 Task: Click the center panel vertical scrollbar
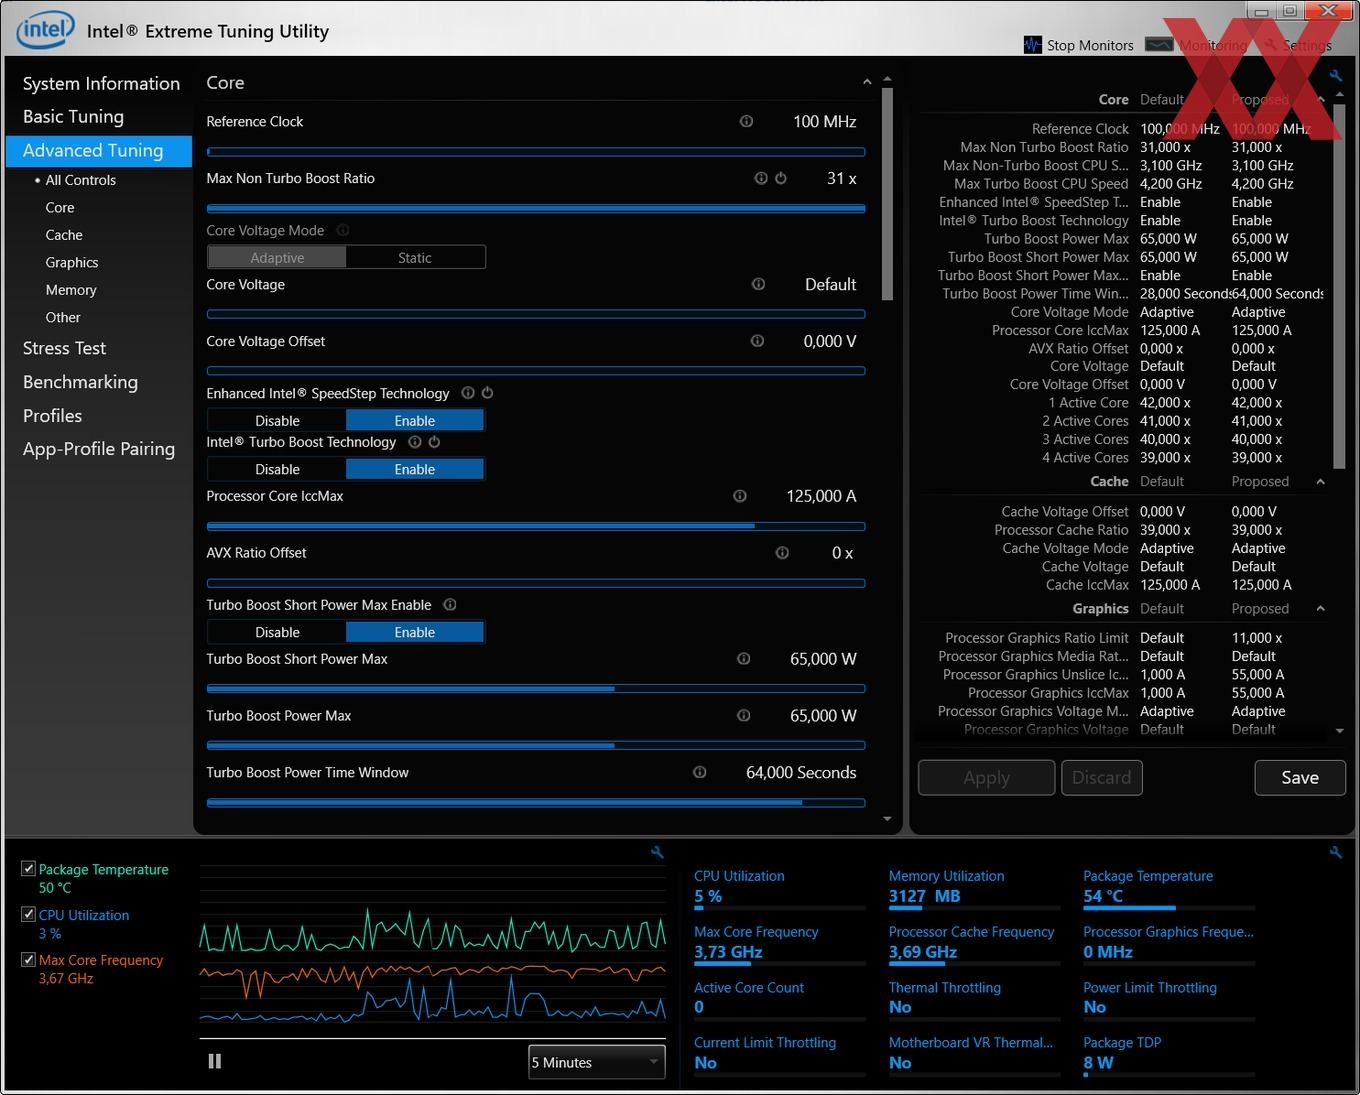pos(887,194)
